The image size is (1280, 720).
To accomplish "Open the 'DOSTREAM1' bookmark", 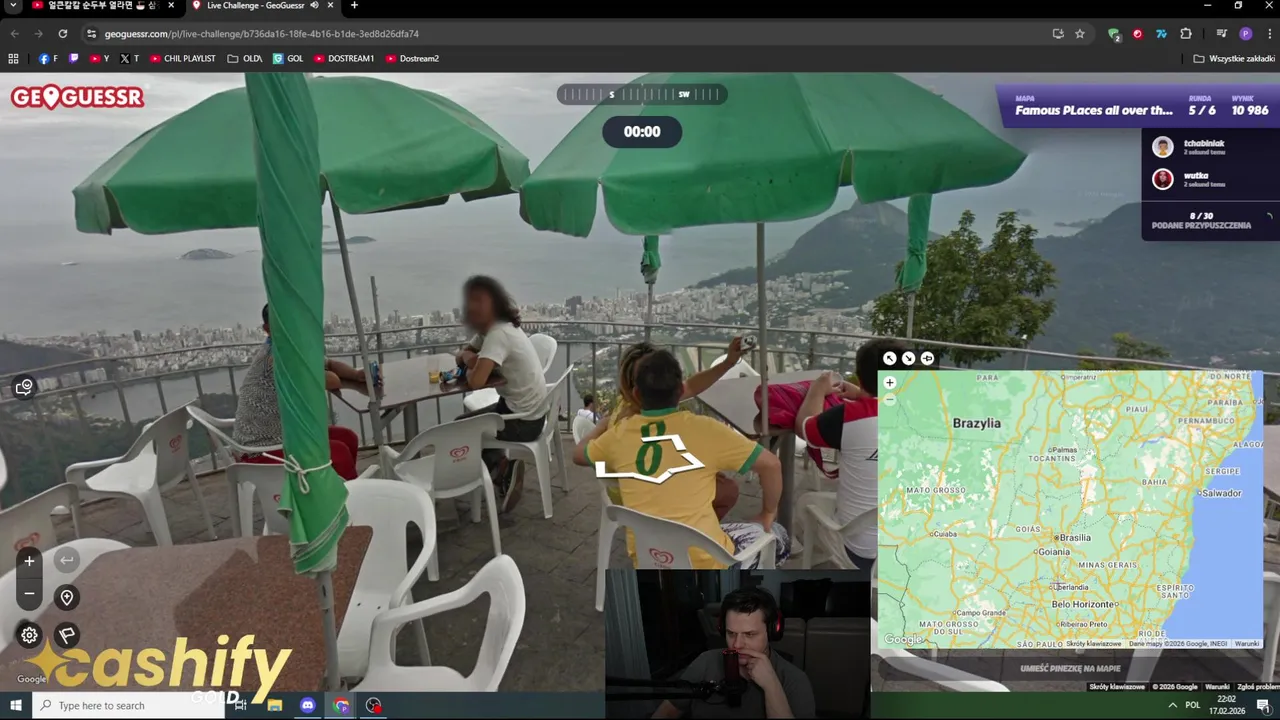I will coord(344,59).
